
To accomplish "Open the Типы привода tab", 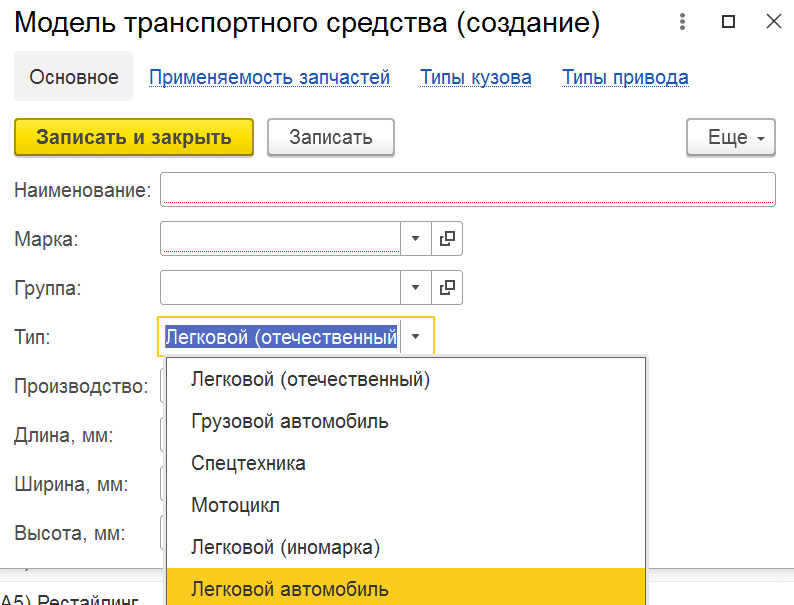I will click(x=625, y=77).
